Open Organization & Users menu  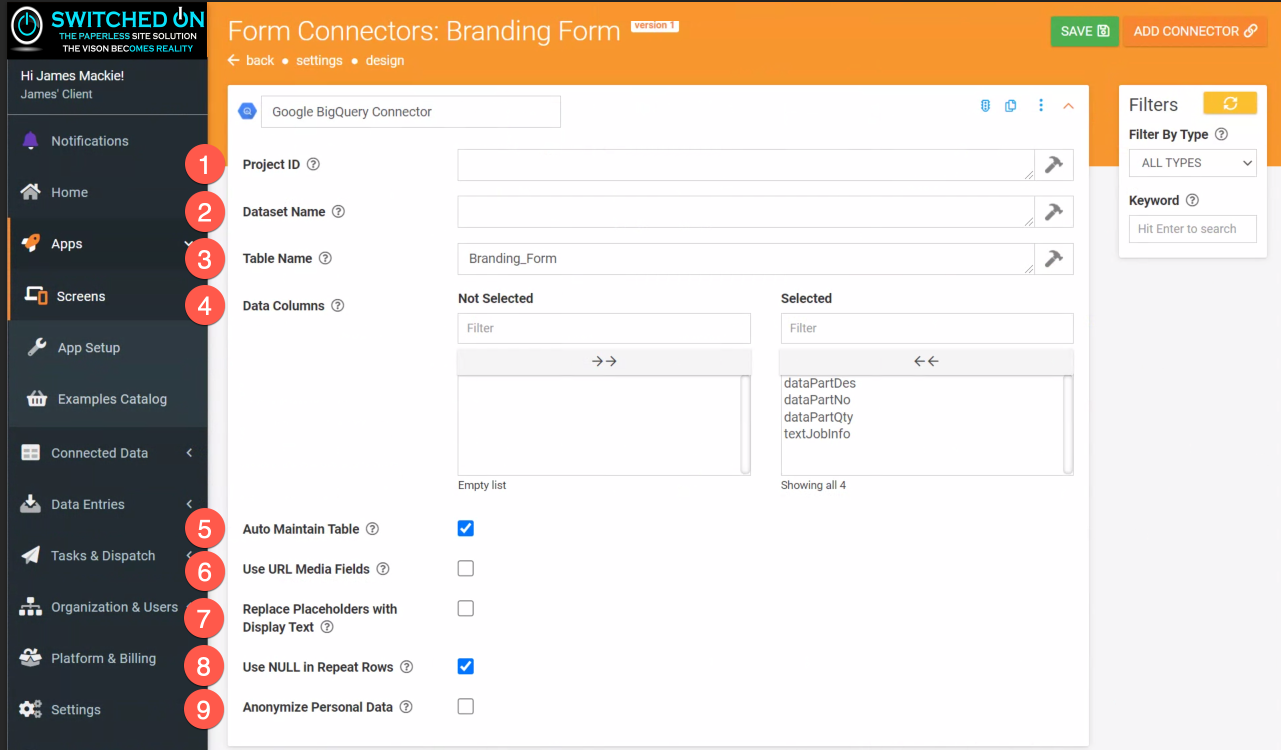coord(107,607)
